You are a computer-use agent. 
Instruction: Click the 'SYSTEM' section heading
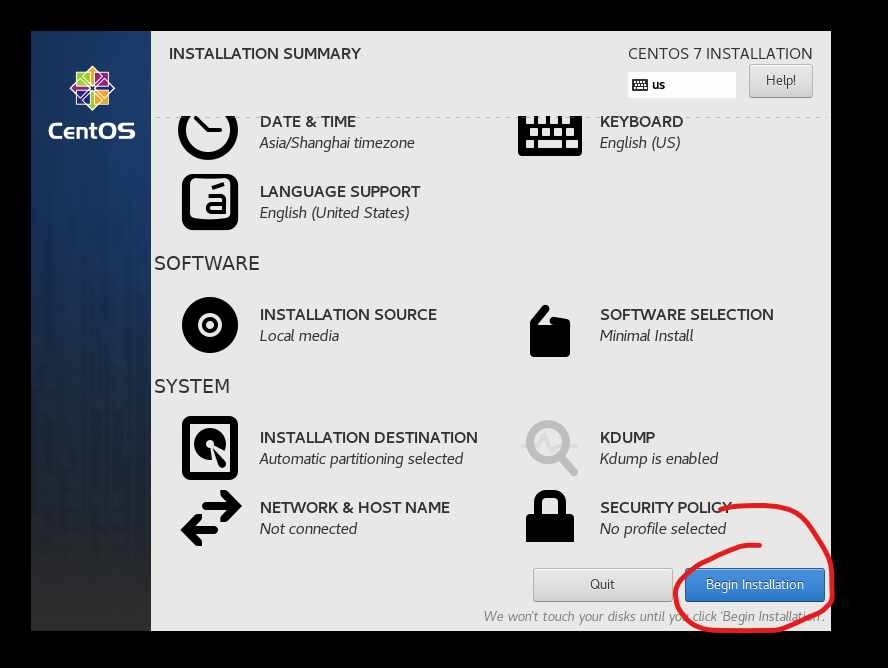point(192,386)
